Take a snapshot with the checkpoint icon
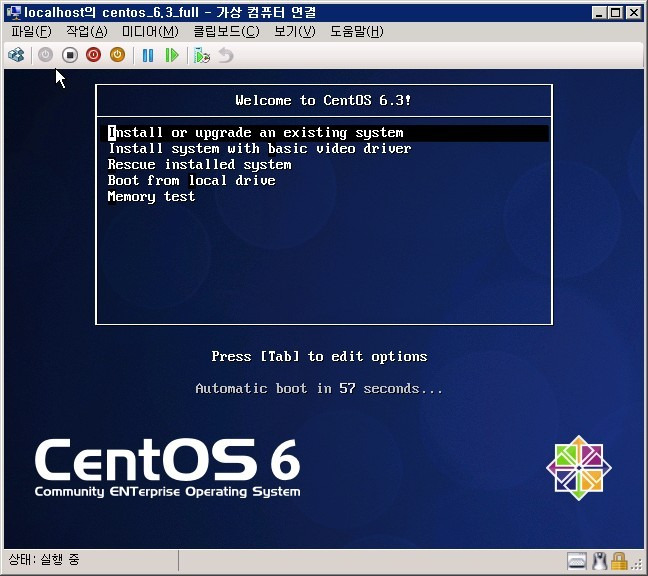This screenshot has height=576, width=648. (202, 55)
